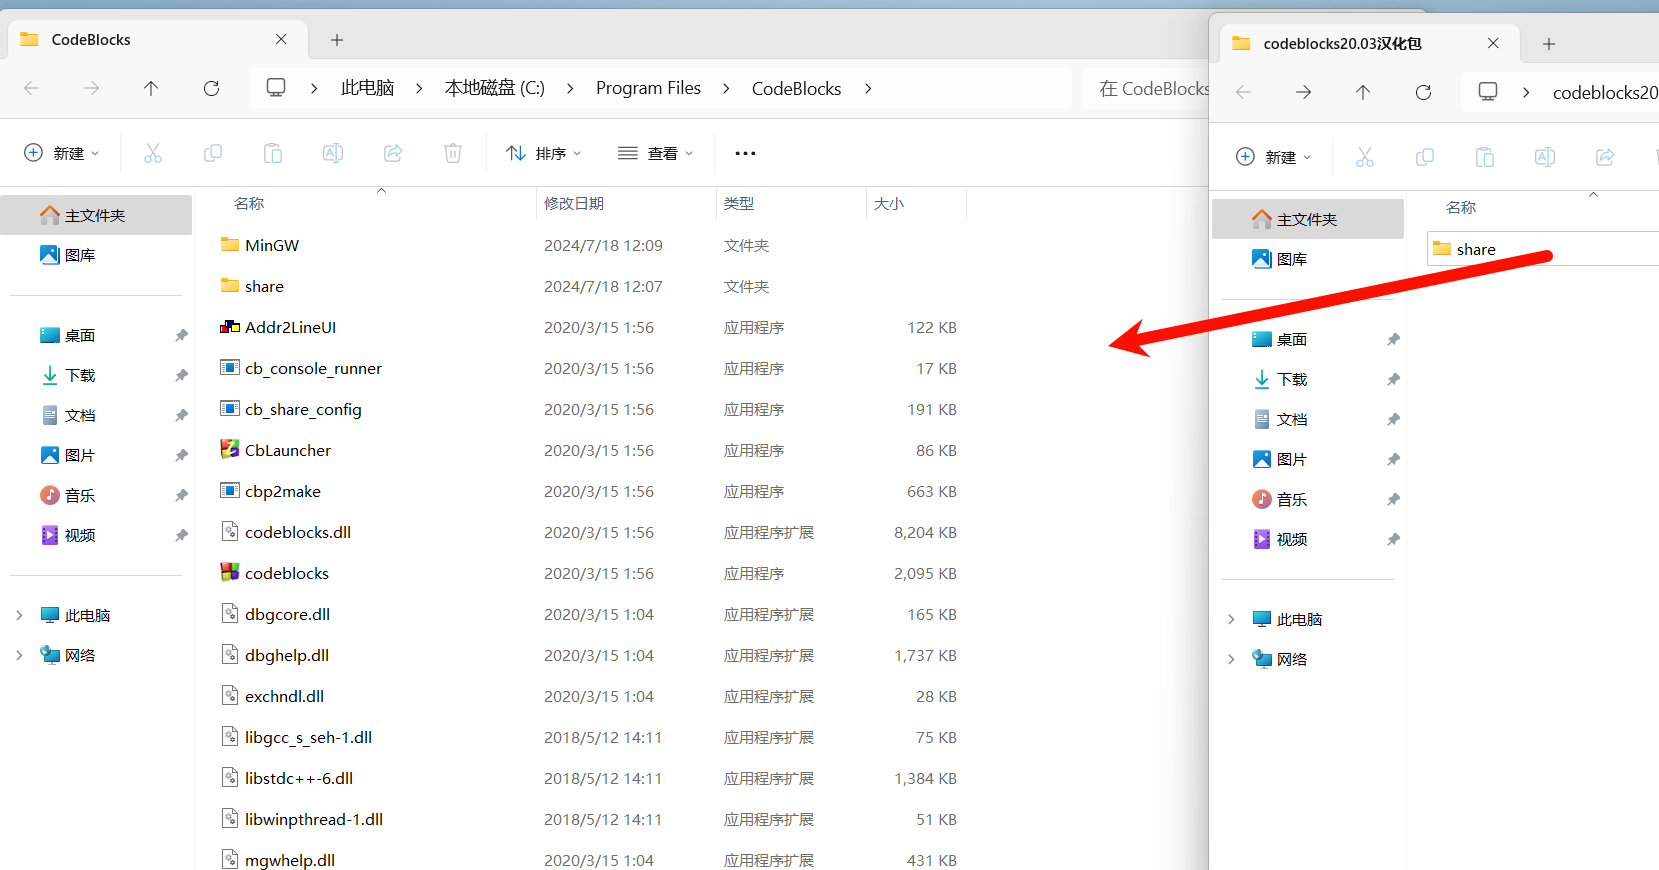Expand 此电脑 in CodeBlocks window sidebar
The width and height of the screenshot is (1659, 870).
(19, 615)
